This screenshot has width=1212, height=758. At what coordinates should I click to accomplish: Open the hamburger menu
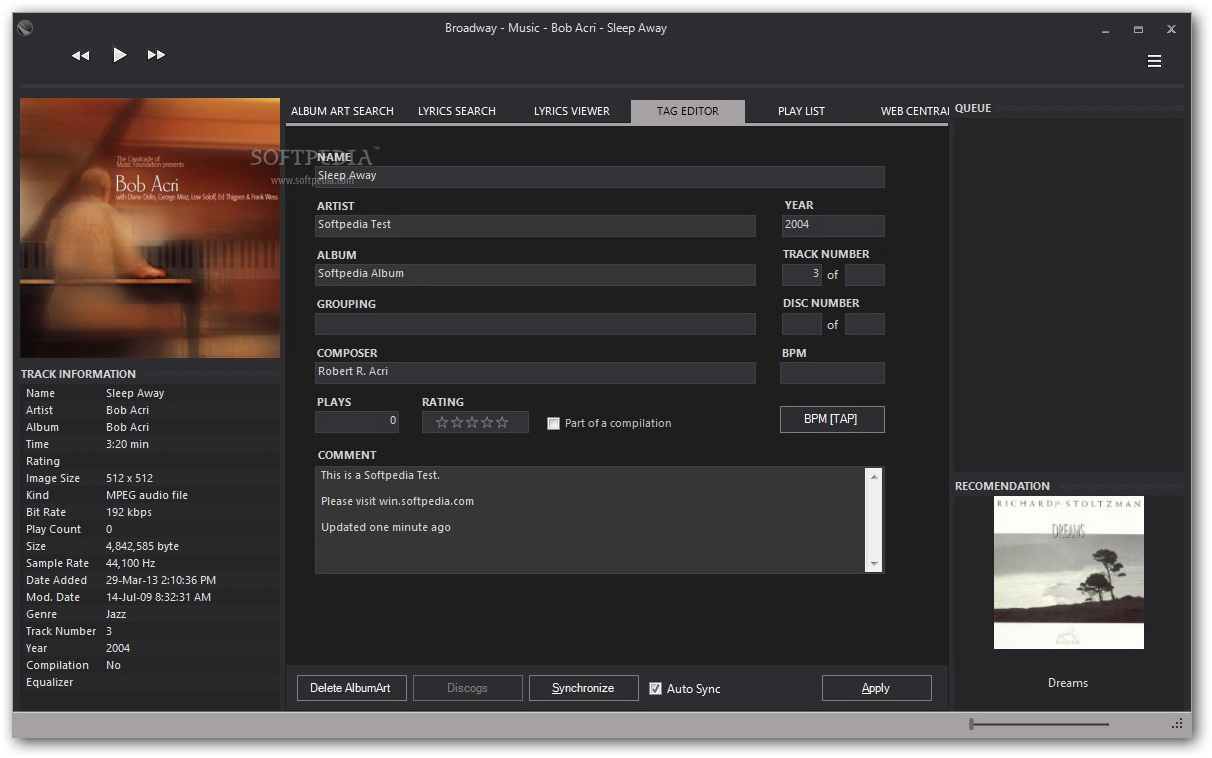tap(1154, 61)
